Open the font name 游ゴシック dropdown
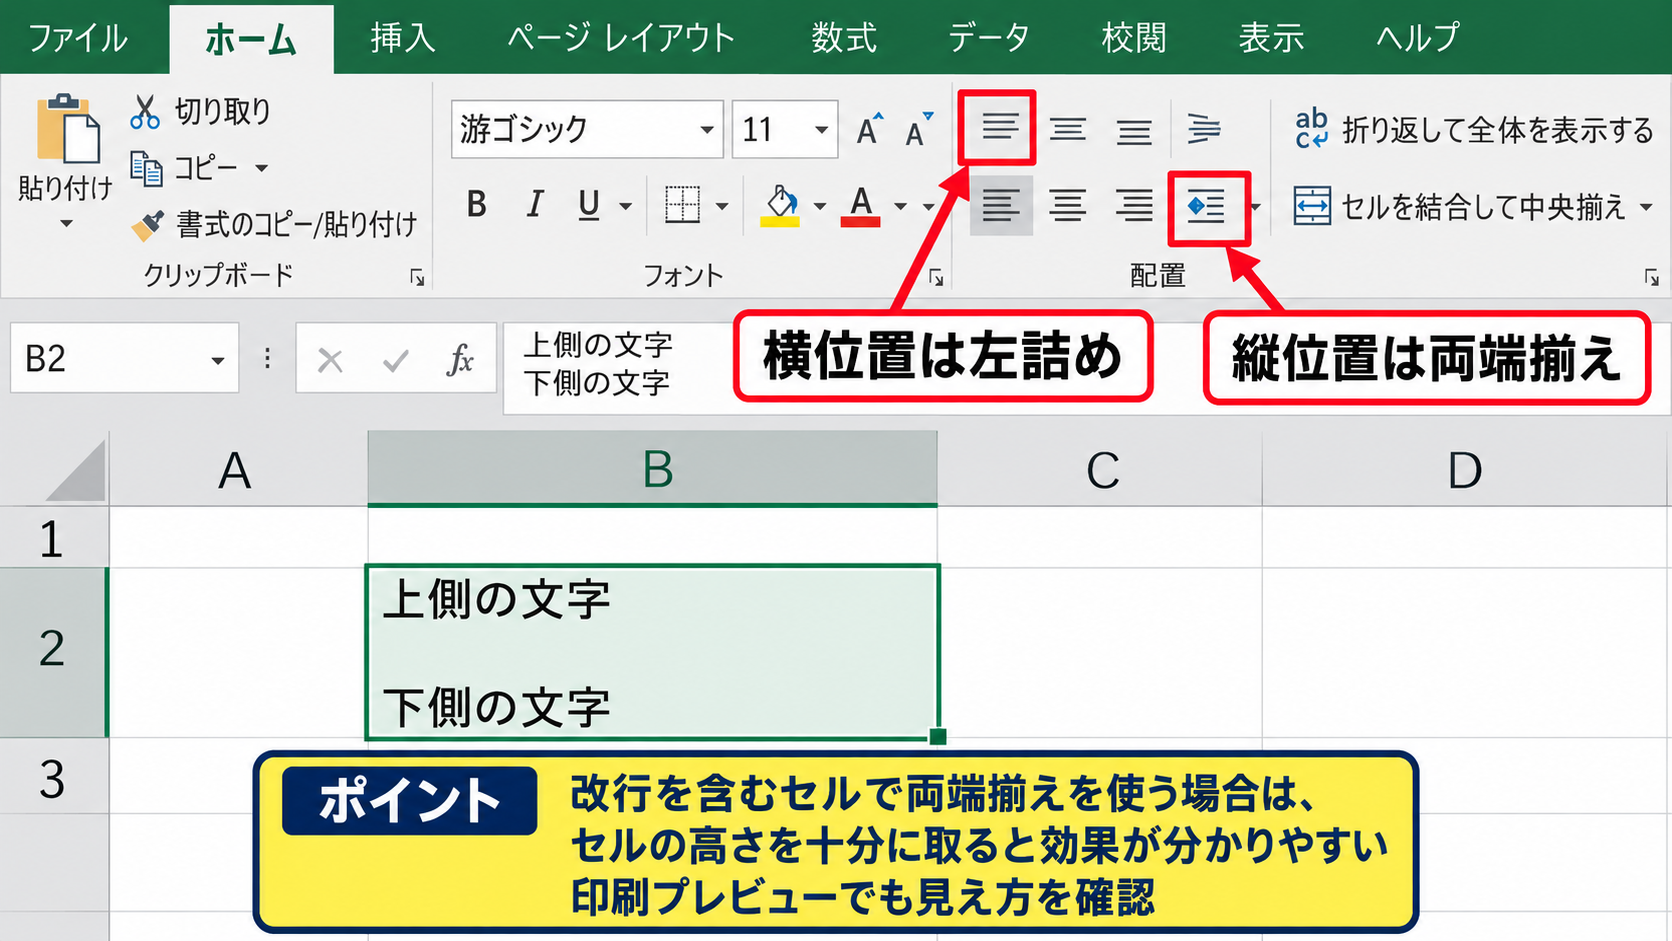Viewport: 1672px width, 941px height. (x=707, y=130)
